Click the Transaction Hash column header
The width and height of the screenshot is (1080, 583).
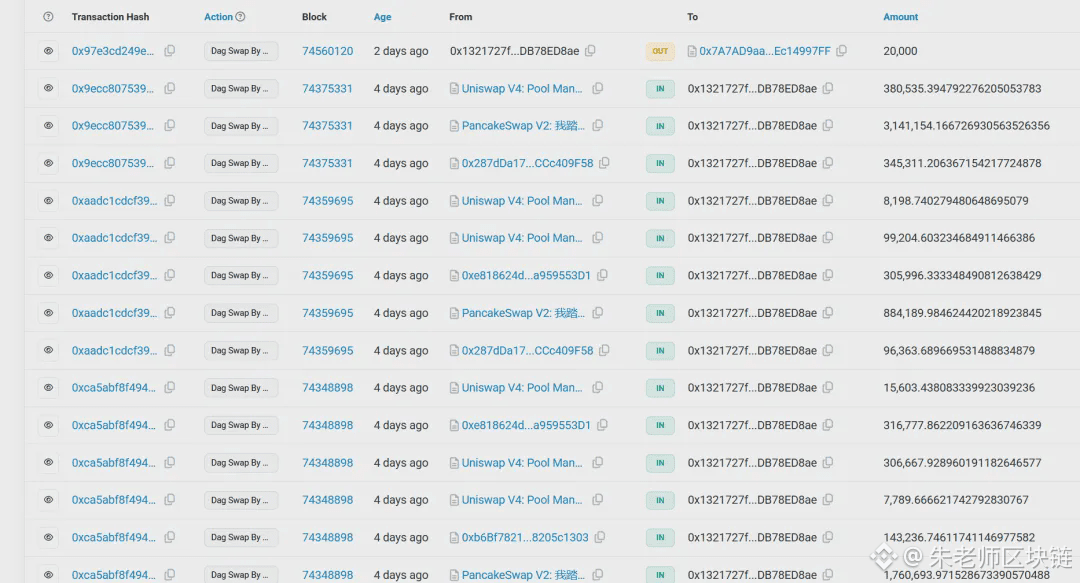pos(110,17)
